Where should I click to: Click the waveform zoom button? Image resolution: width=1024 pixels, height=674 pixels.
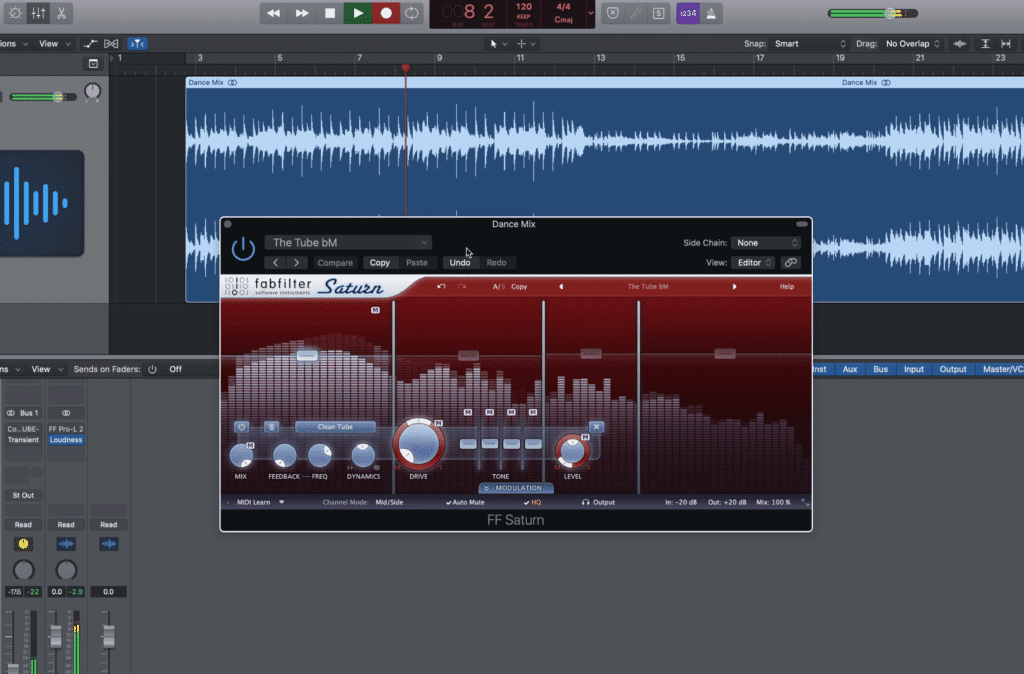(960, 44)
